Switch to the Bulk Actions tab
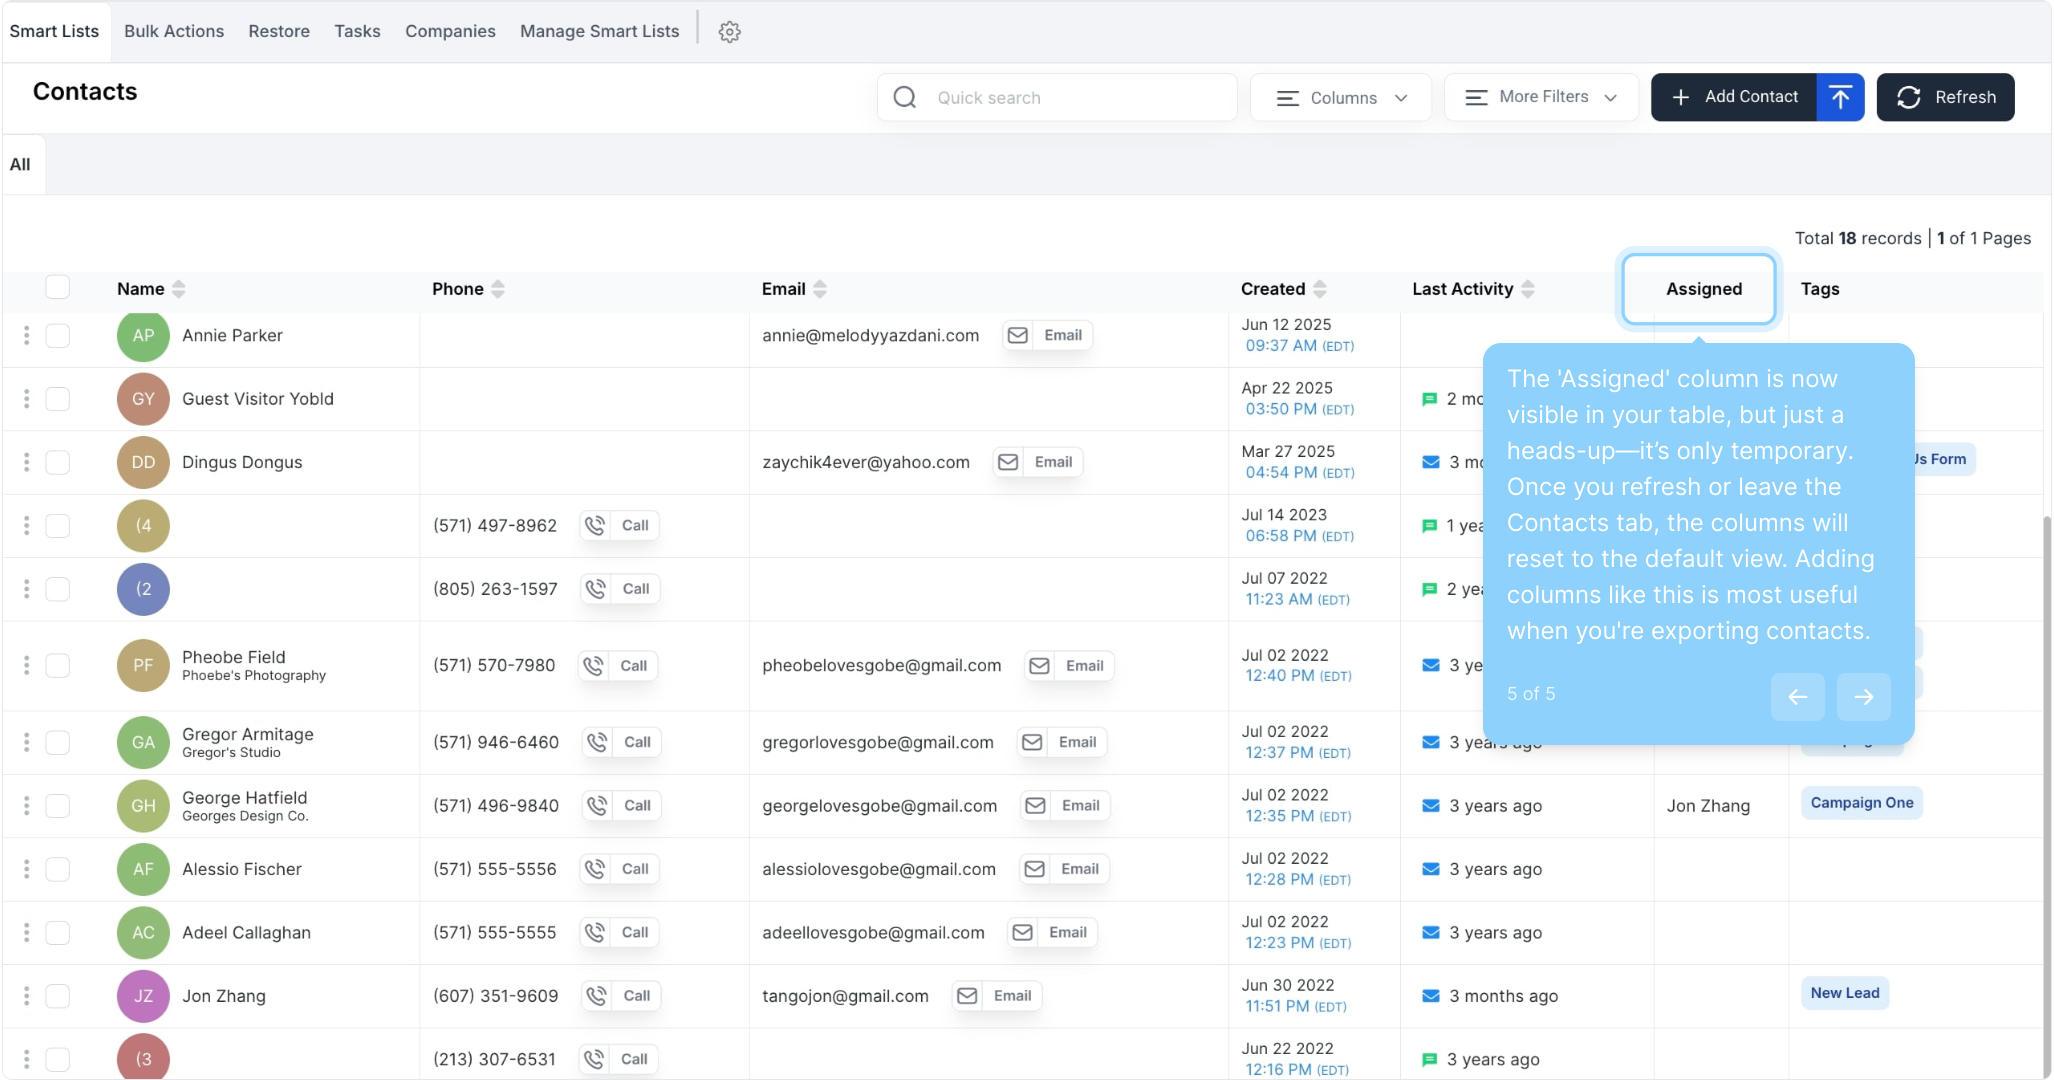The image size is (2054, 1080). [x=174, y=31]
